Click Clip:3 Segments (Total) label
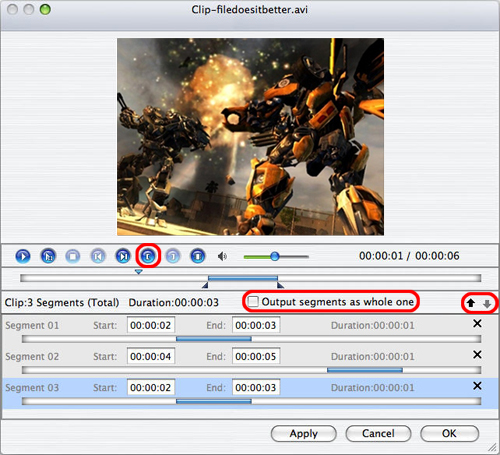 pos(62,303)
